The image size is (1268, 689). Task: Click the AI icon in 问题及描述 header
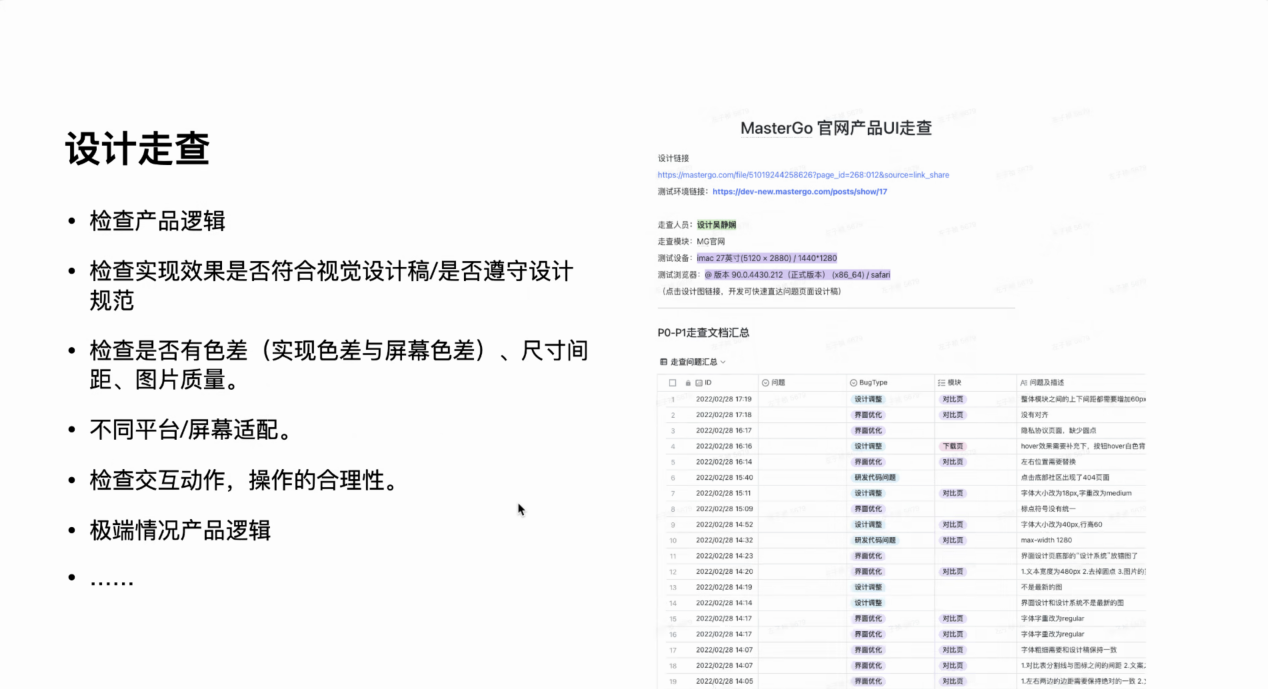pyautogui.click(x=1024, y=382)
